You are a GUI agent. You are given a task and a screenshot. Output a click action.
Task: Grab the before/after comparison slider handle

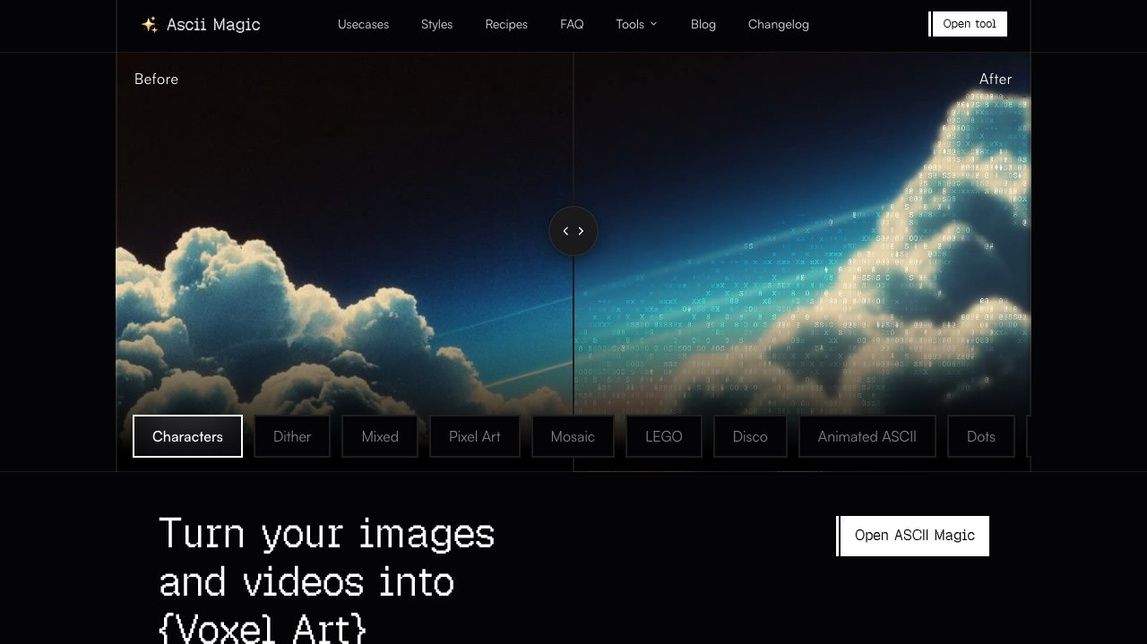pyautogui.click(x=574, y=231)
